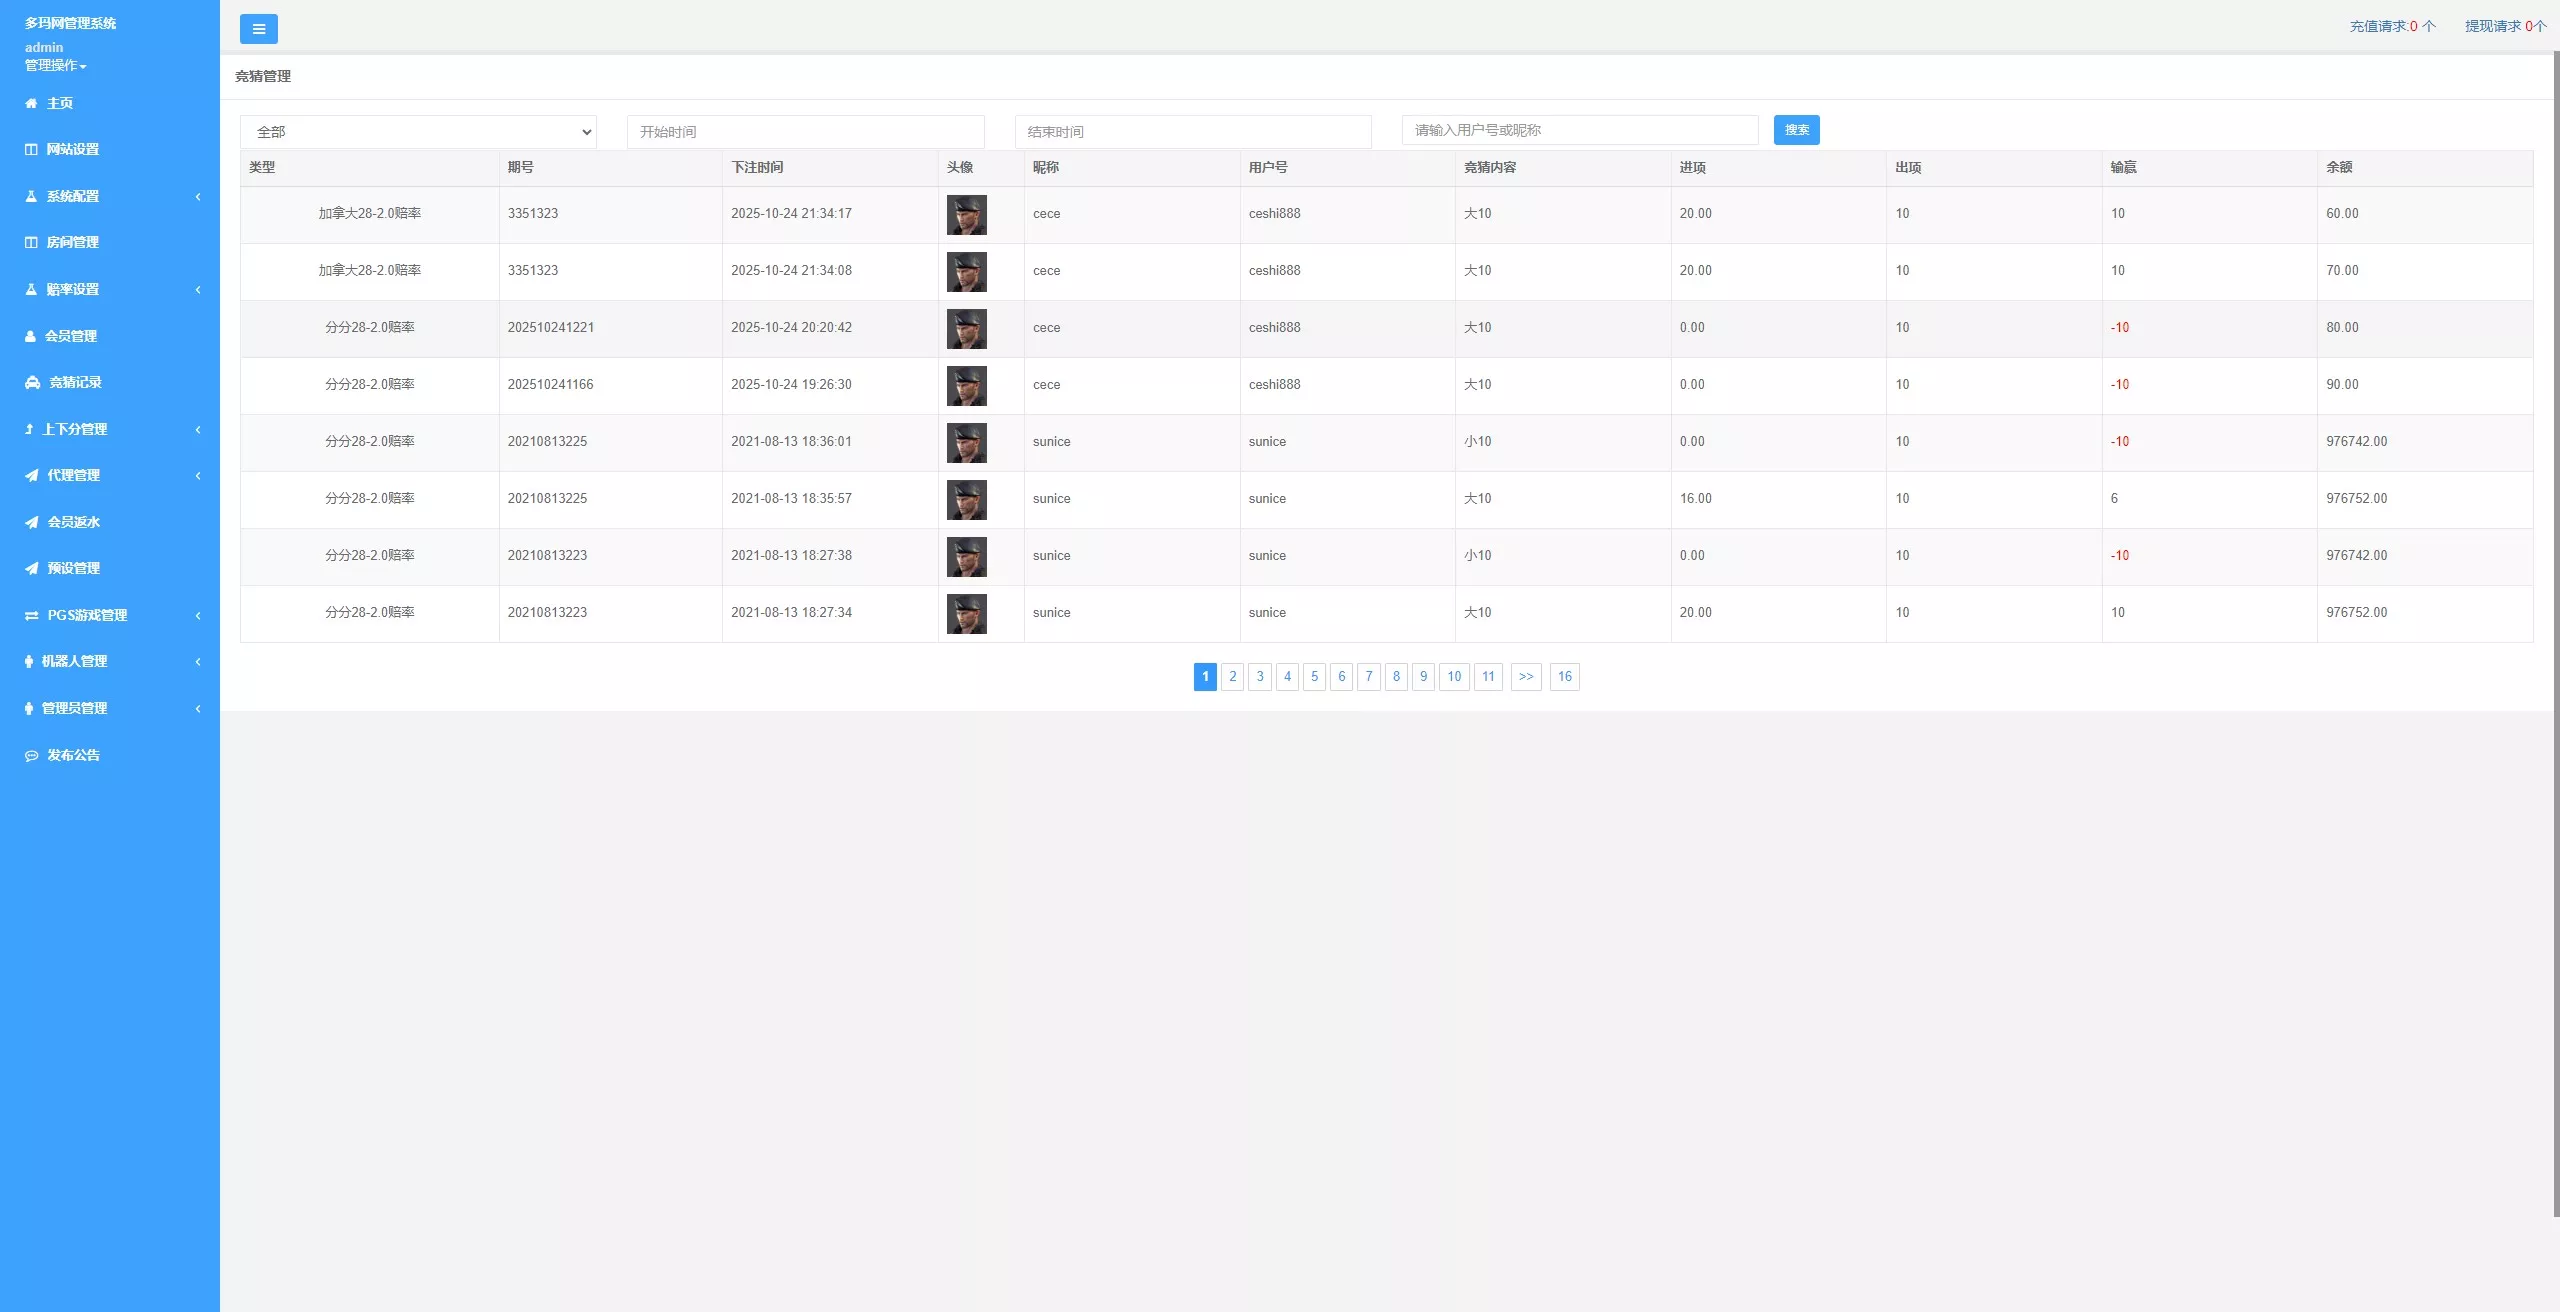2560x1312 pixels.
Task: Open the 管理操作 admin dropdown
Action: click(x=56, y=65)
